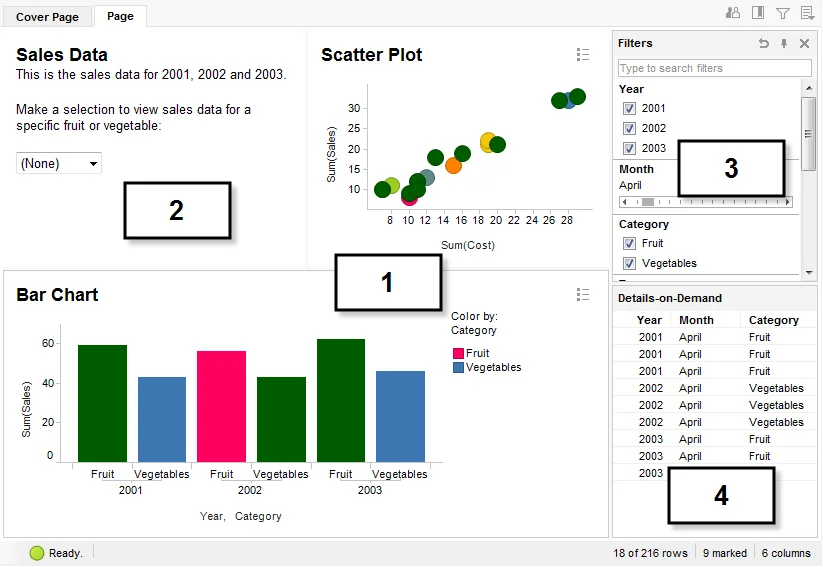Uncheck the Vegetables category filter
The width and height of the screenshot is (823, 567).
pos(630,263)
